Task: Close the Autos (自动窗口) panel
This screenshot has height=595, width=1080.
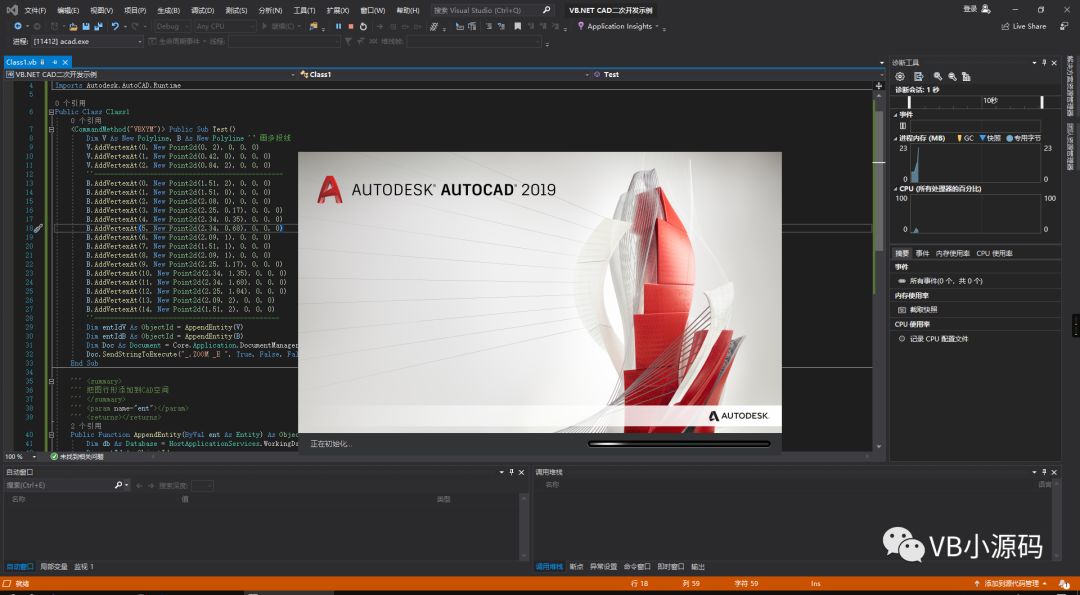Action: (x=521, y=472)
